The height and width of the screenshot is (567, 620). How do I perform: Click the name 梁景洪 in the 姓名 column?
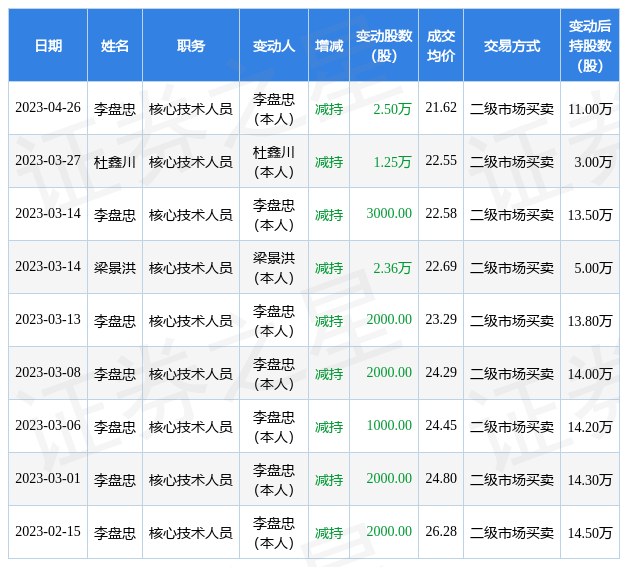click(115, 268)
